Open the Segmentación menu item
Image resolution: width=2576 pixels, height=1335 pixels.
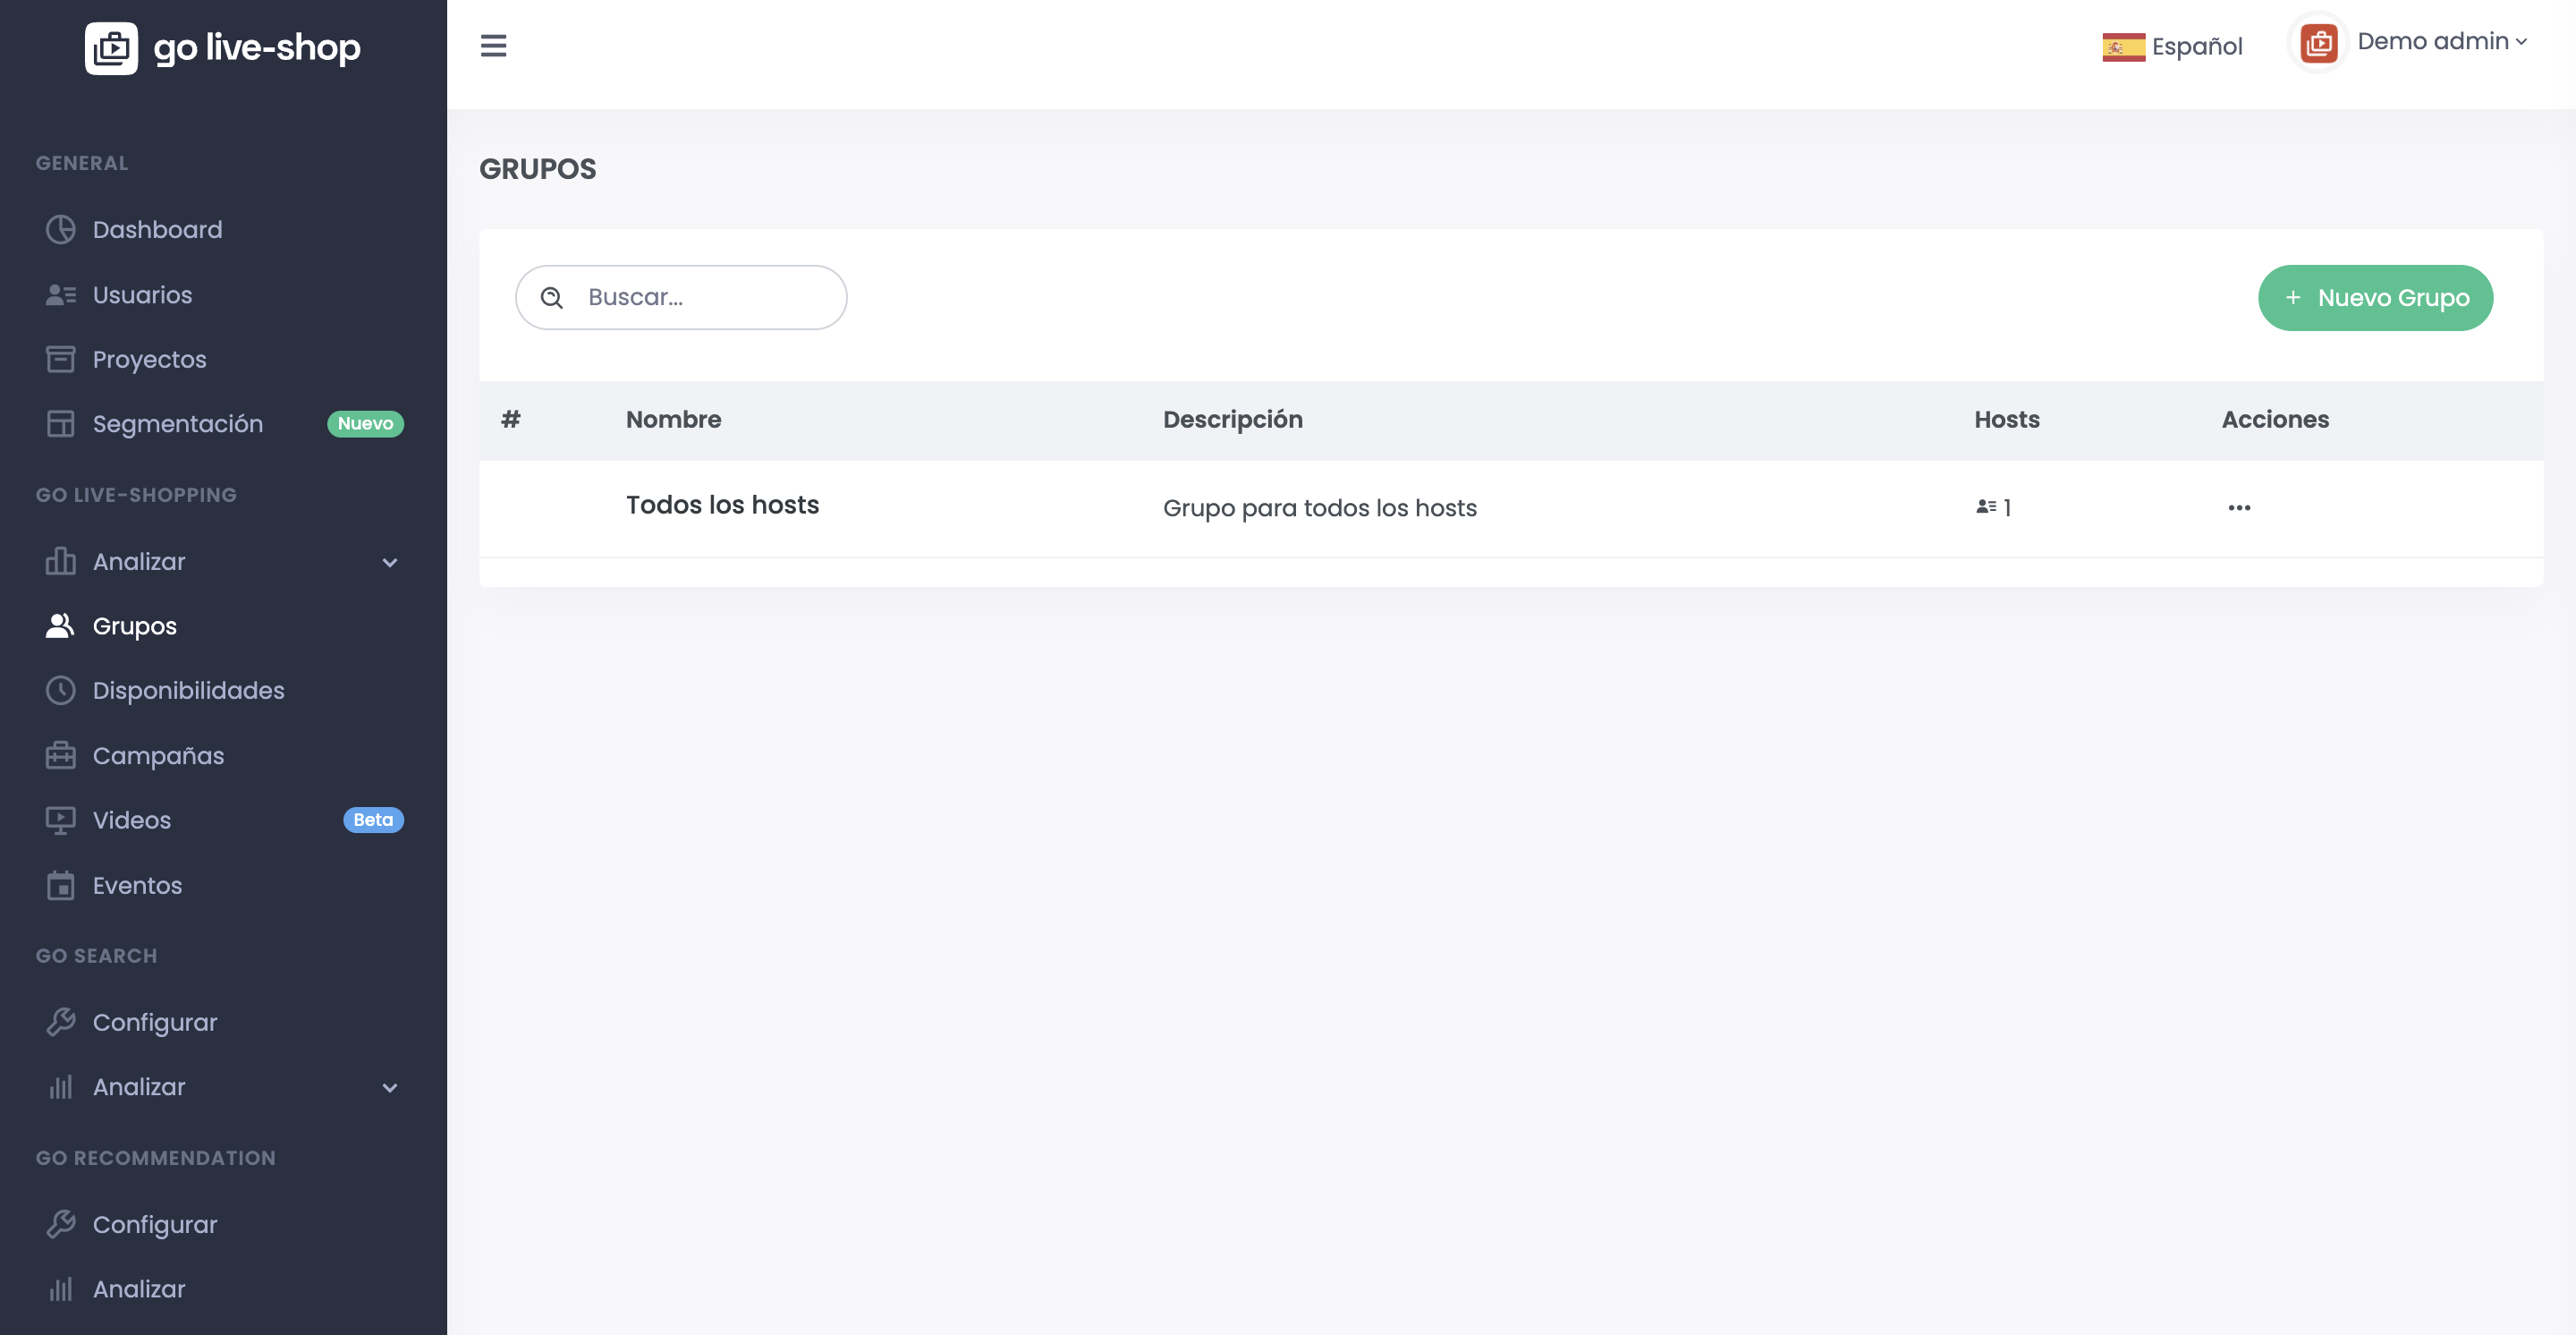[177, 424]
